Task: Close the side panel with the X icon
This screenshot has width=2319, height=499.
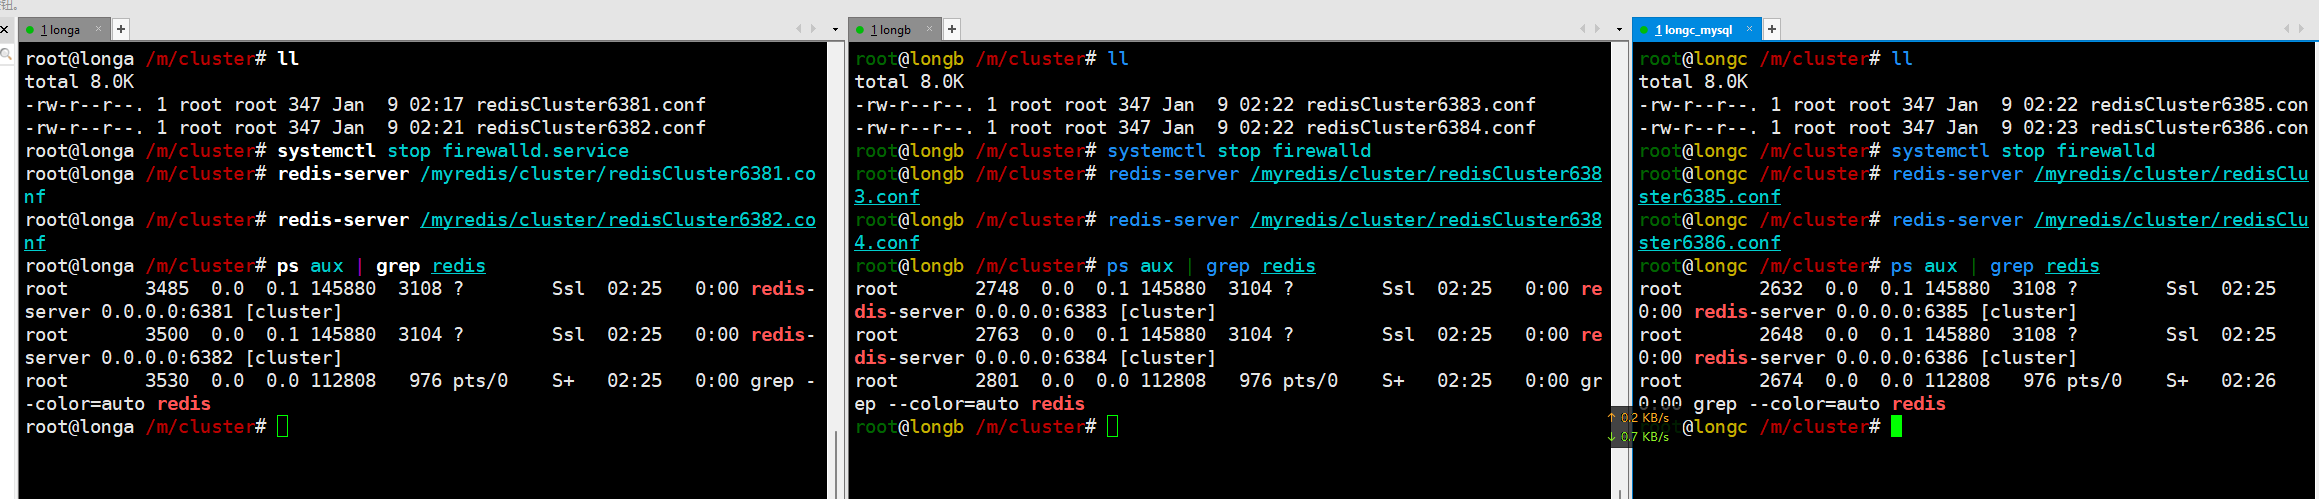Action: pyautogui.click(x=5, y=30)
